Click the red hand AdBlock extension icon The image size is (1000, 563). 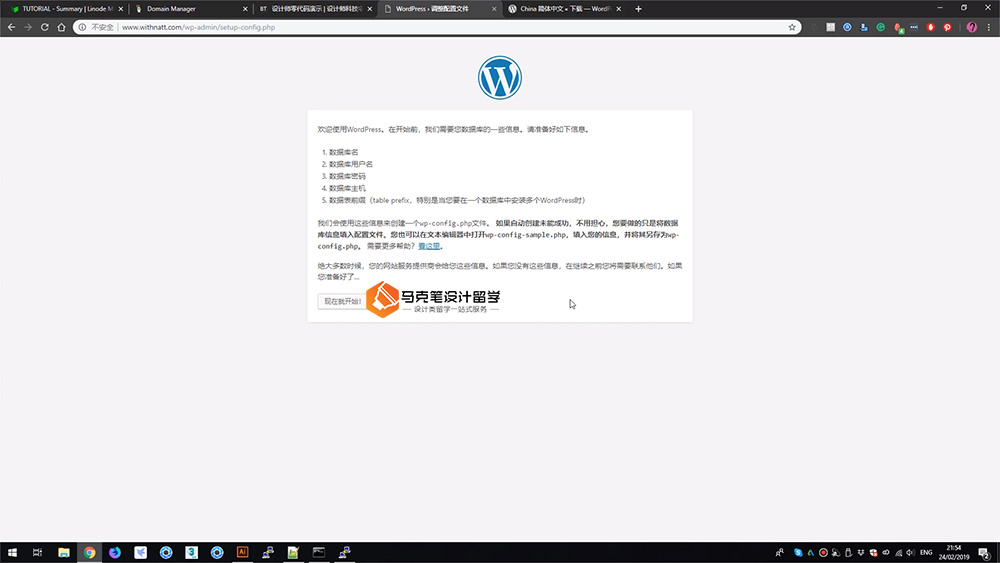click(x=930, y=27)
